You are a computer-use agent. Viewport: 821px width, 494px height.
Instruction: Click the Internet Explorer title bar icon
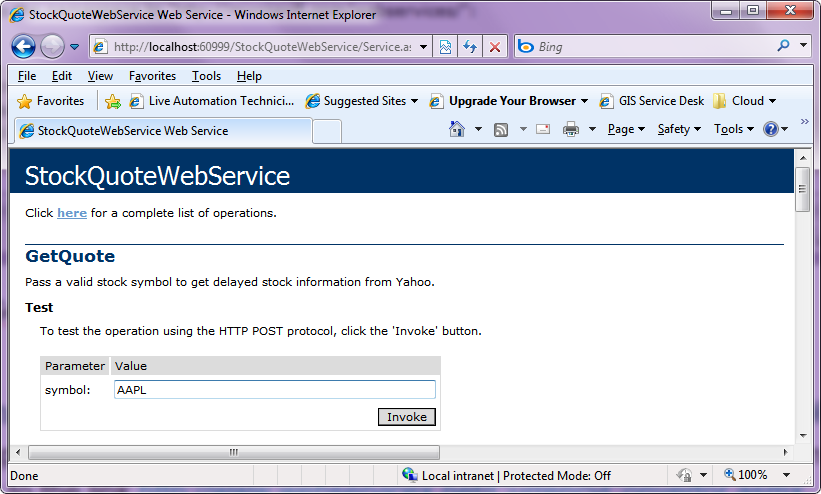pos(17,15)
